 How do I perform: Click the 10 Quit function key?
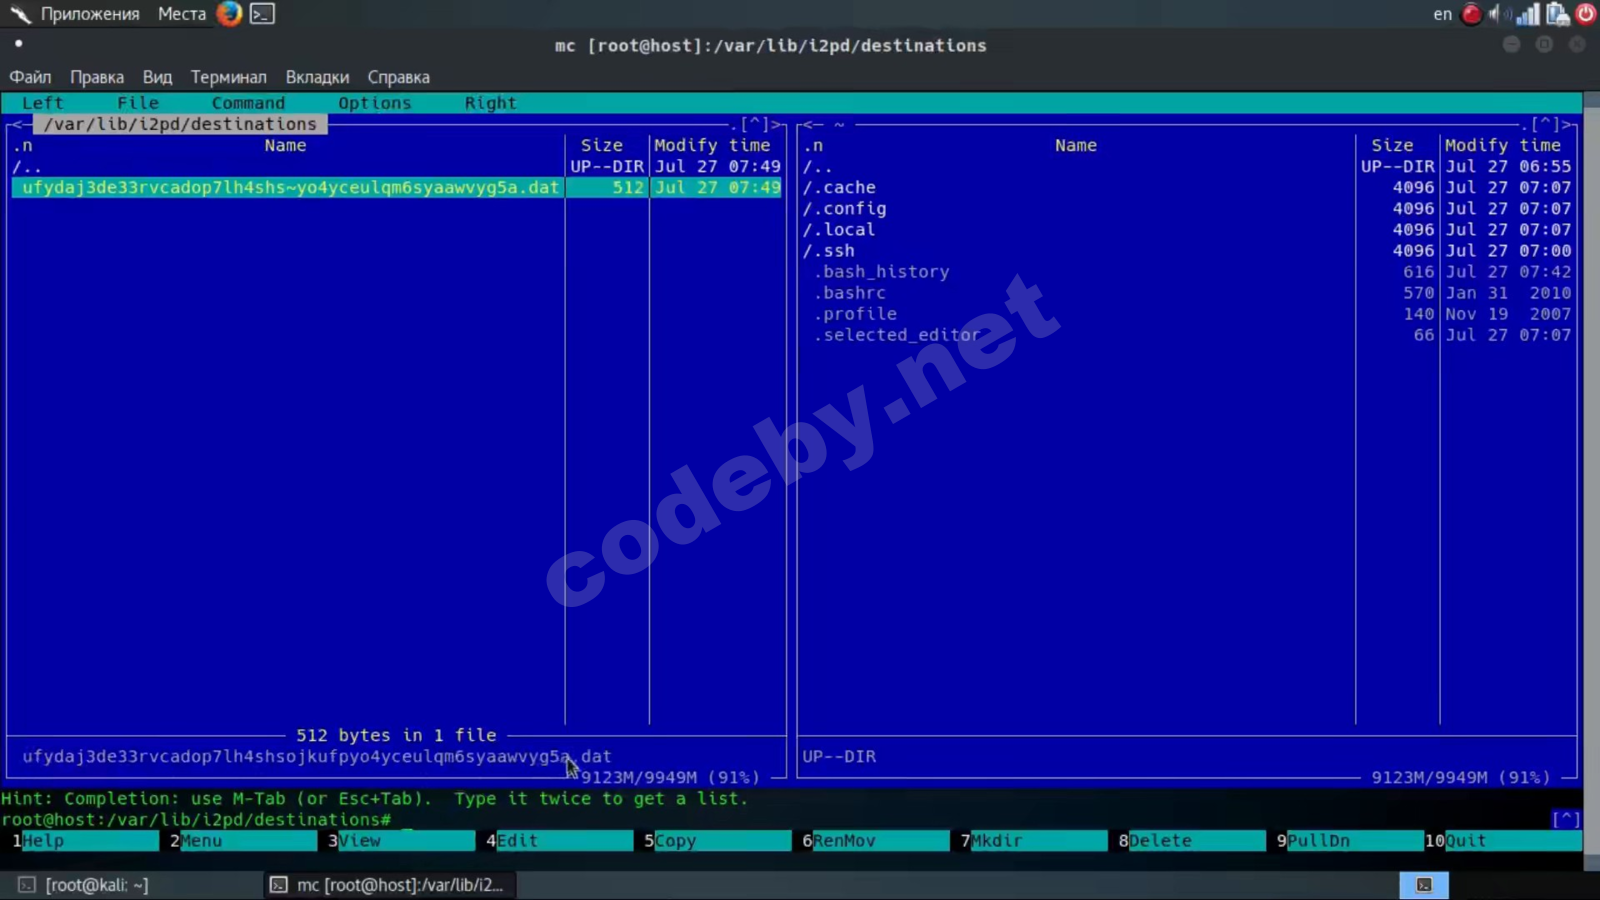pyautogui.click(x=1503, y=841)
